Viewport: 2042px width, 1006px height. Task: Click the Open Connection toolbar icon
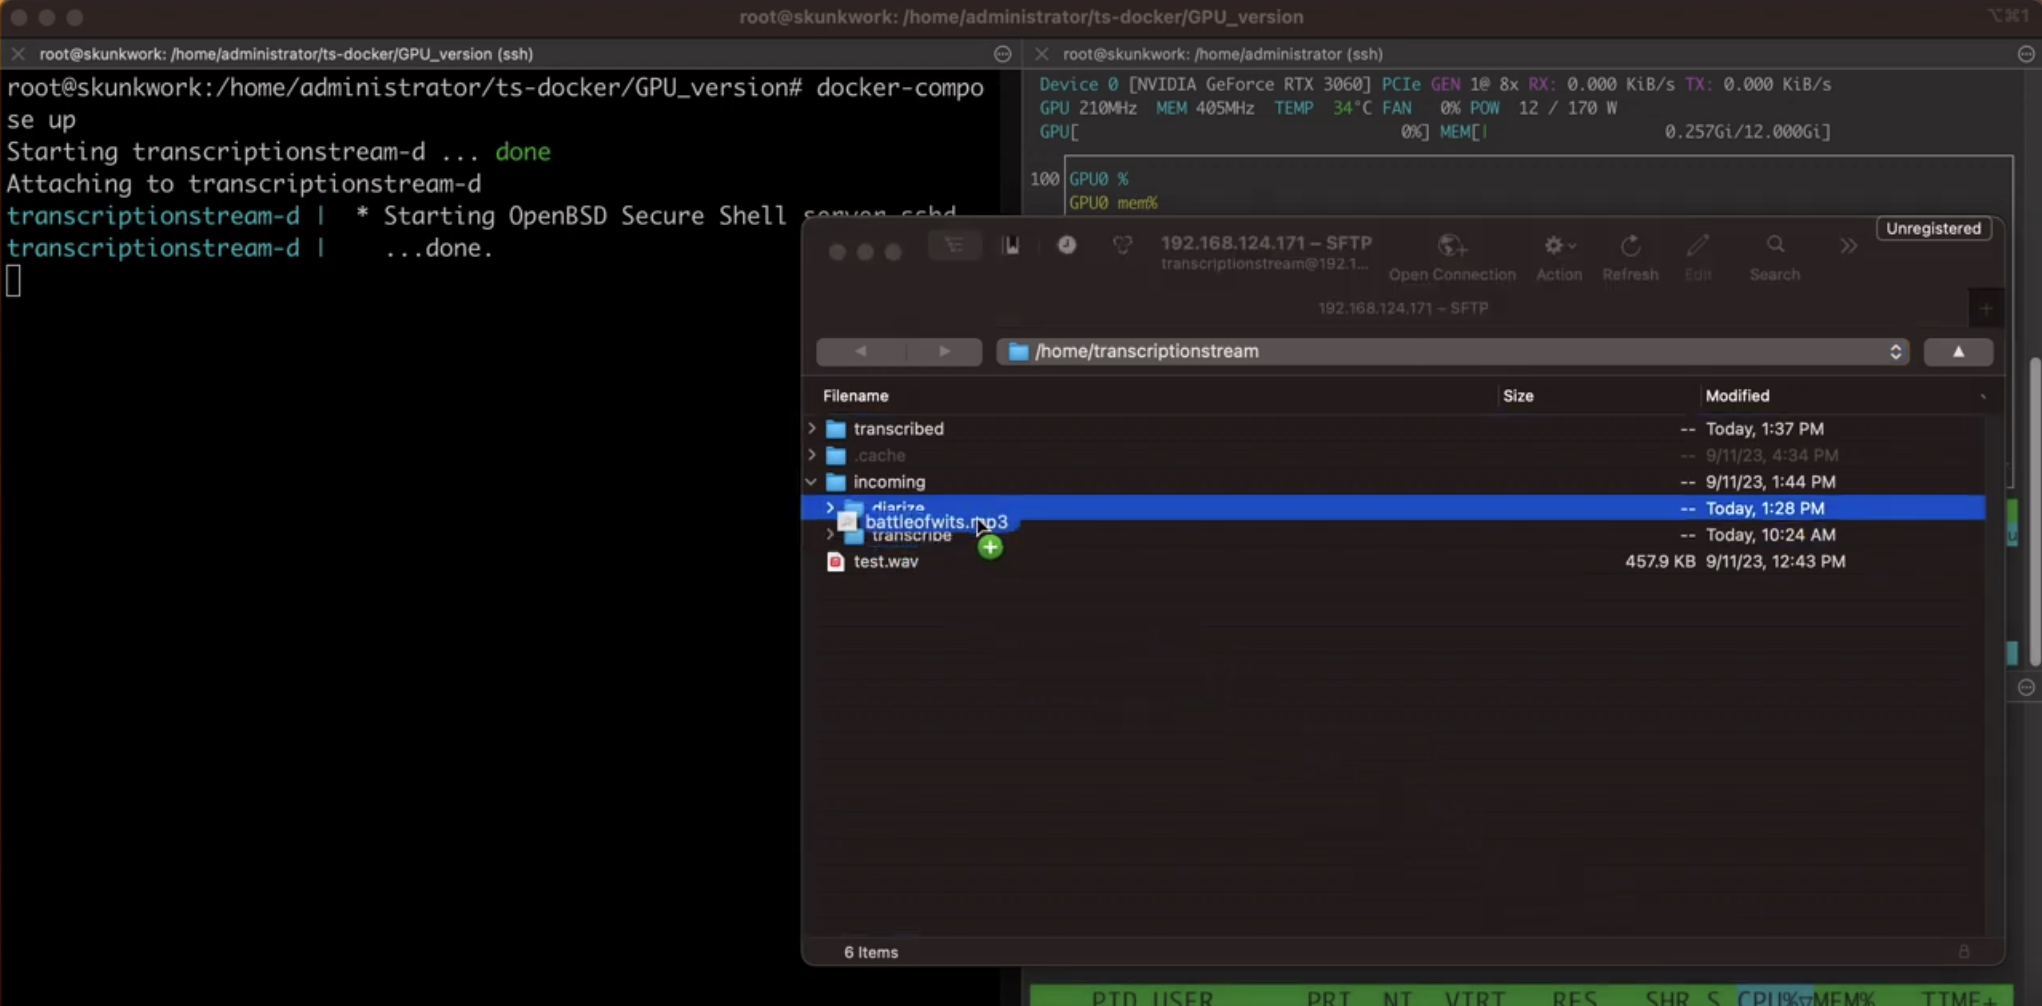1452,245
